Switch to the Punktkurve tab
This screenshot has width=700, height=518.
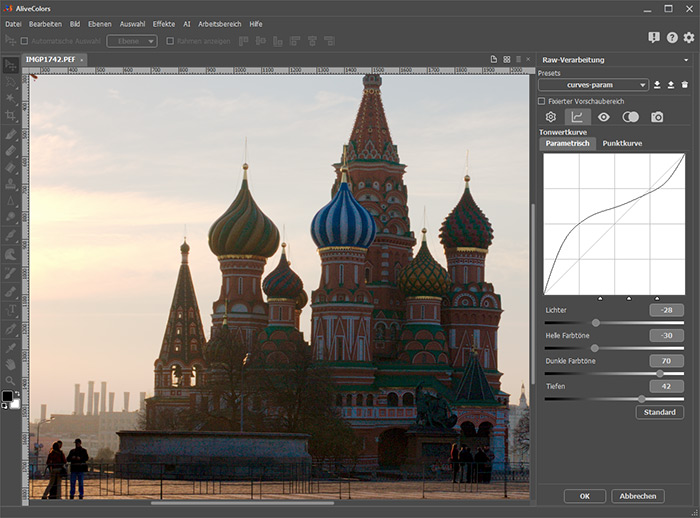pos(622,143)
